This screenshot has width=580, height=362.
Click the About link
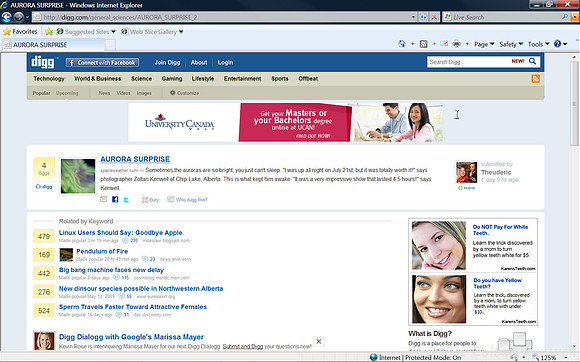coord(199,62)
